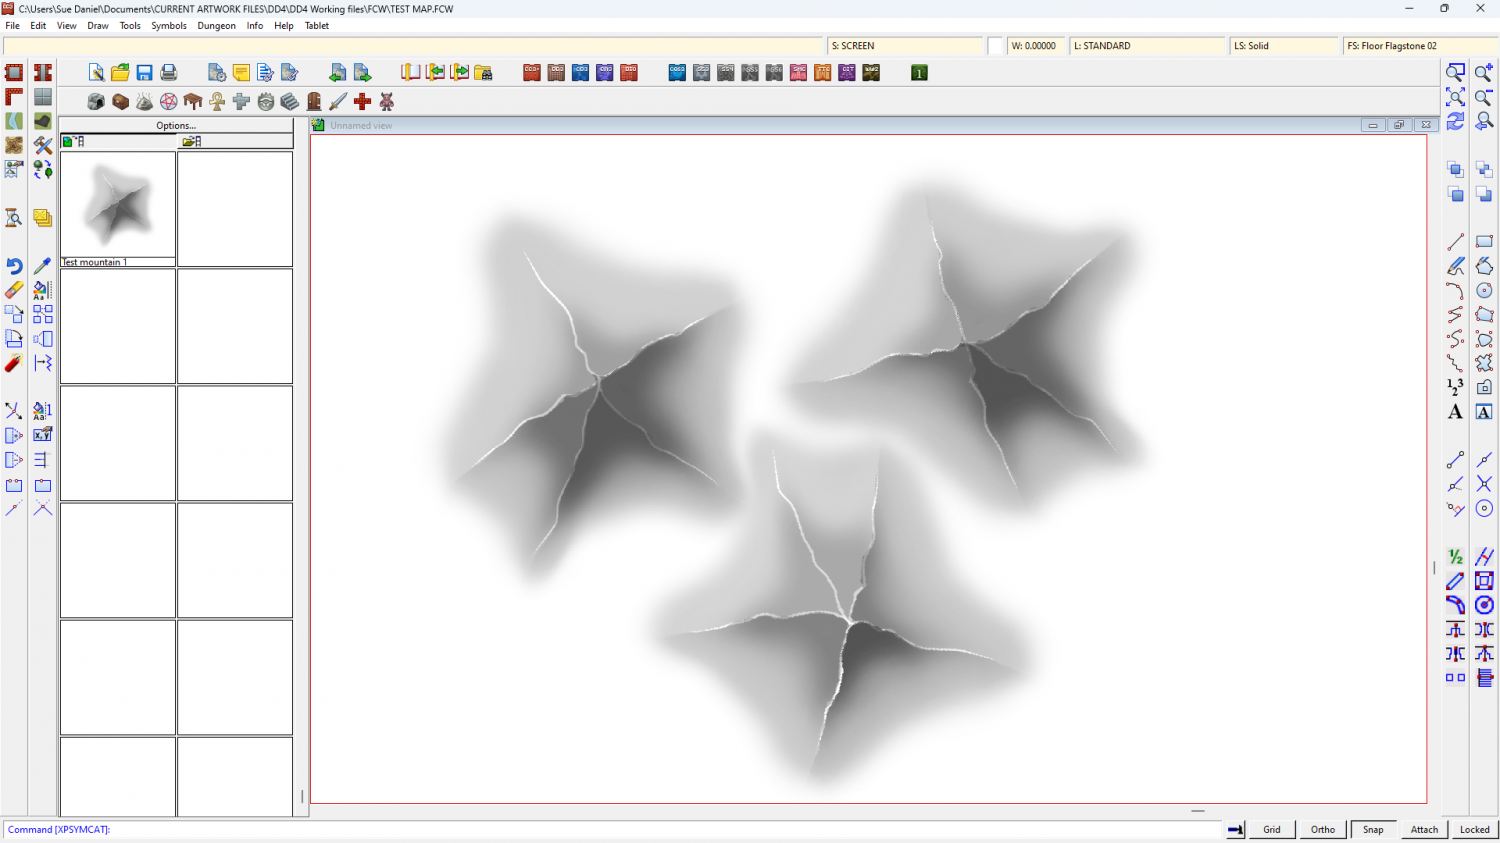Pick the eyedropper Keep properties tool
The width and height of the screenshot is (1500, 843).
tap(42, 266)
